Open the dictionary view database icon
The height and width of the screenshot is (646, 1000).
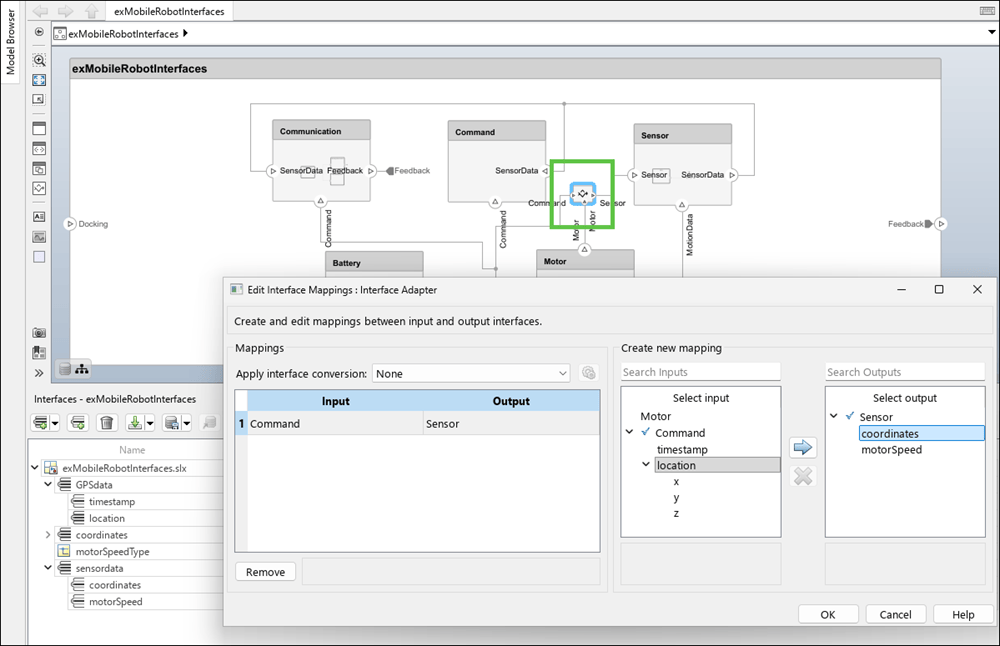(65, 369)
